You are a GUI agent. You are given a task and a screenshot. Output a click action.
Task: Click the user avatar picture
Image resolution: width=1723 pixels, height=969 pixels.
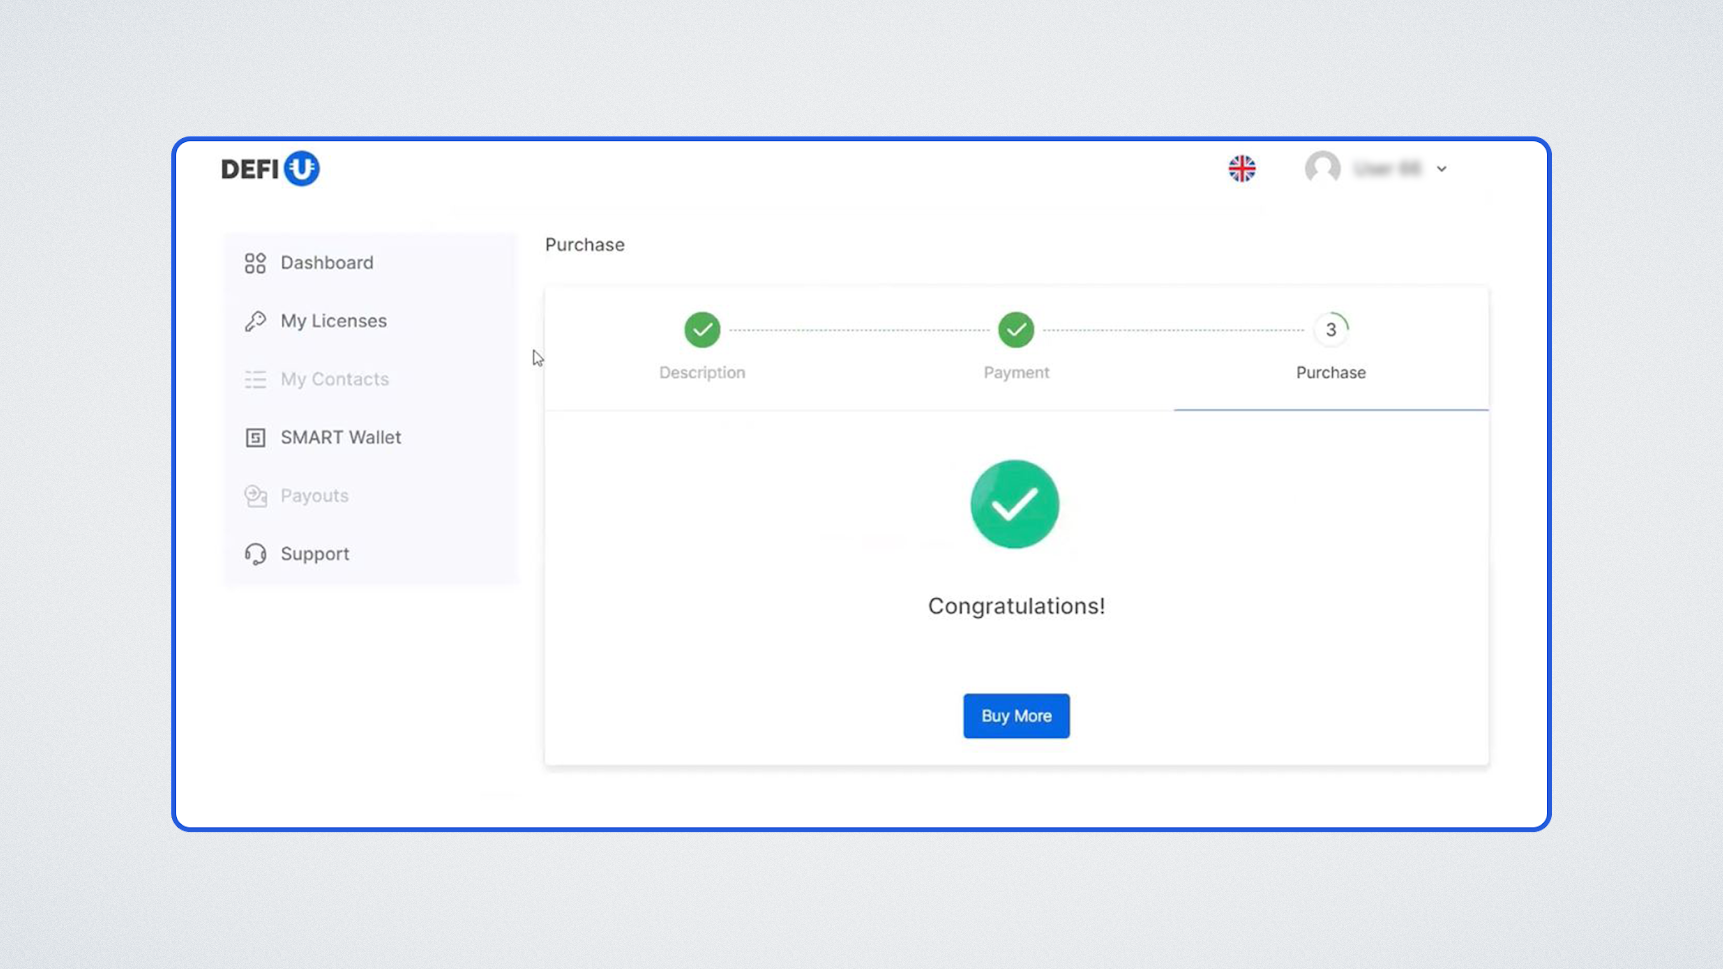pos(1322,168)
